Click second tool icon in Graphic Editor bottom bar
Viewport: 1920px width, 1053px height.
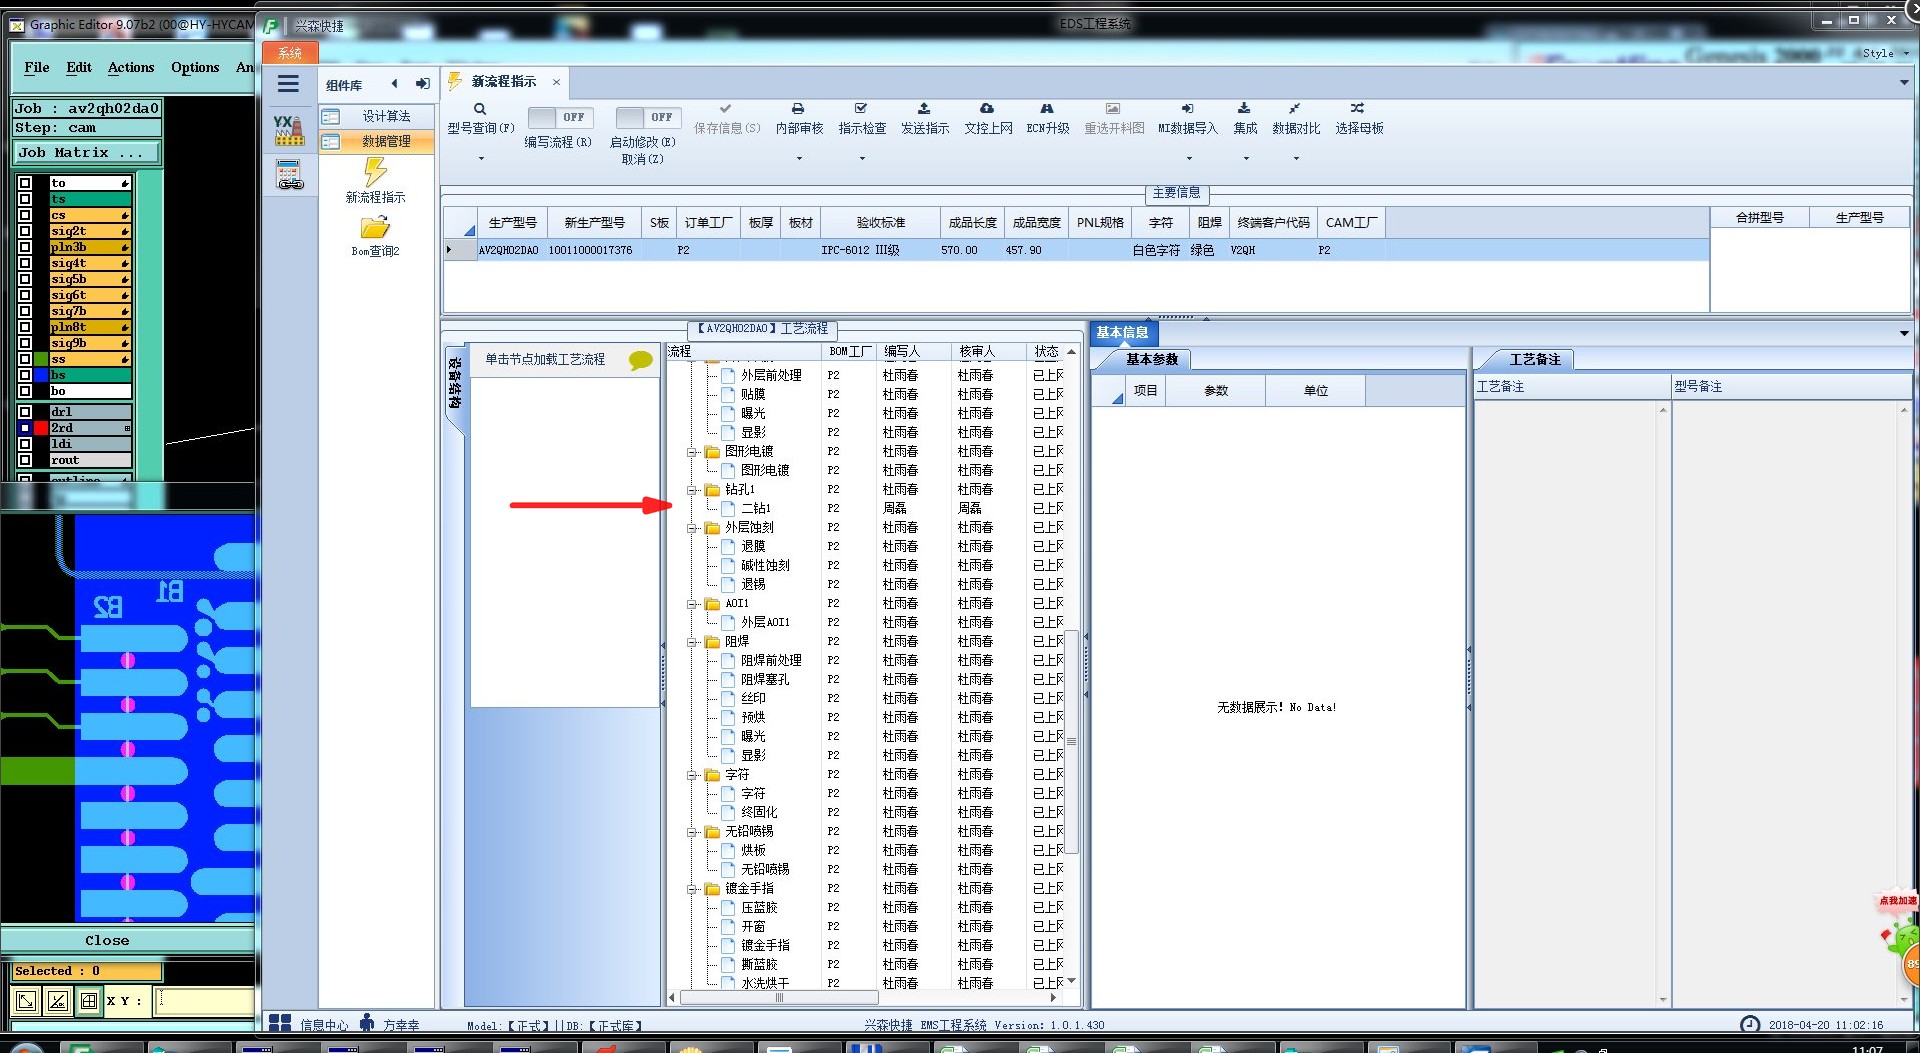58,1000
